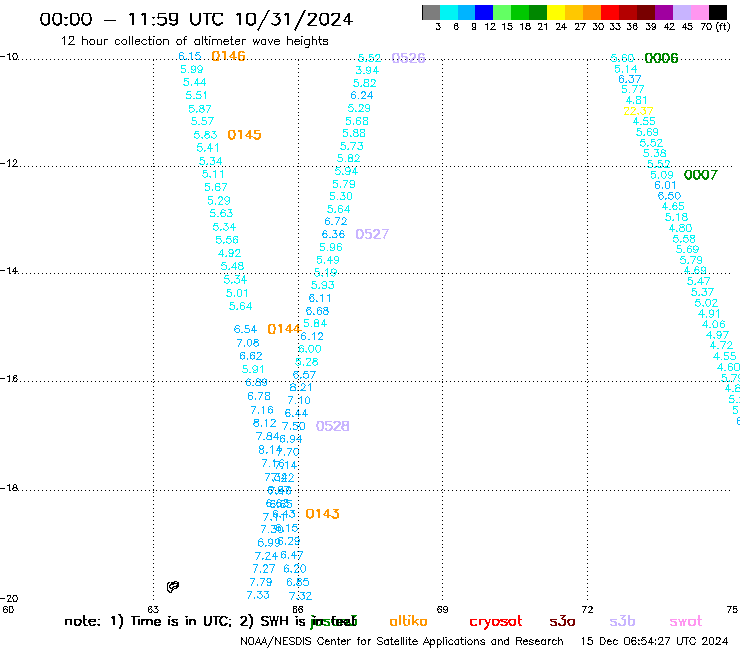Select the 5.83 value next to pass 0145

(x=205, y=135)
